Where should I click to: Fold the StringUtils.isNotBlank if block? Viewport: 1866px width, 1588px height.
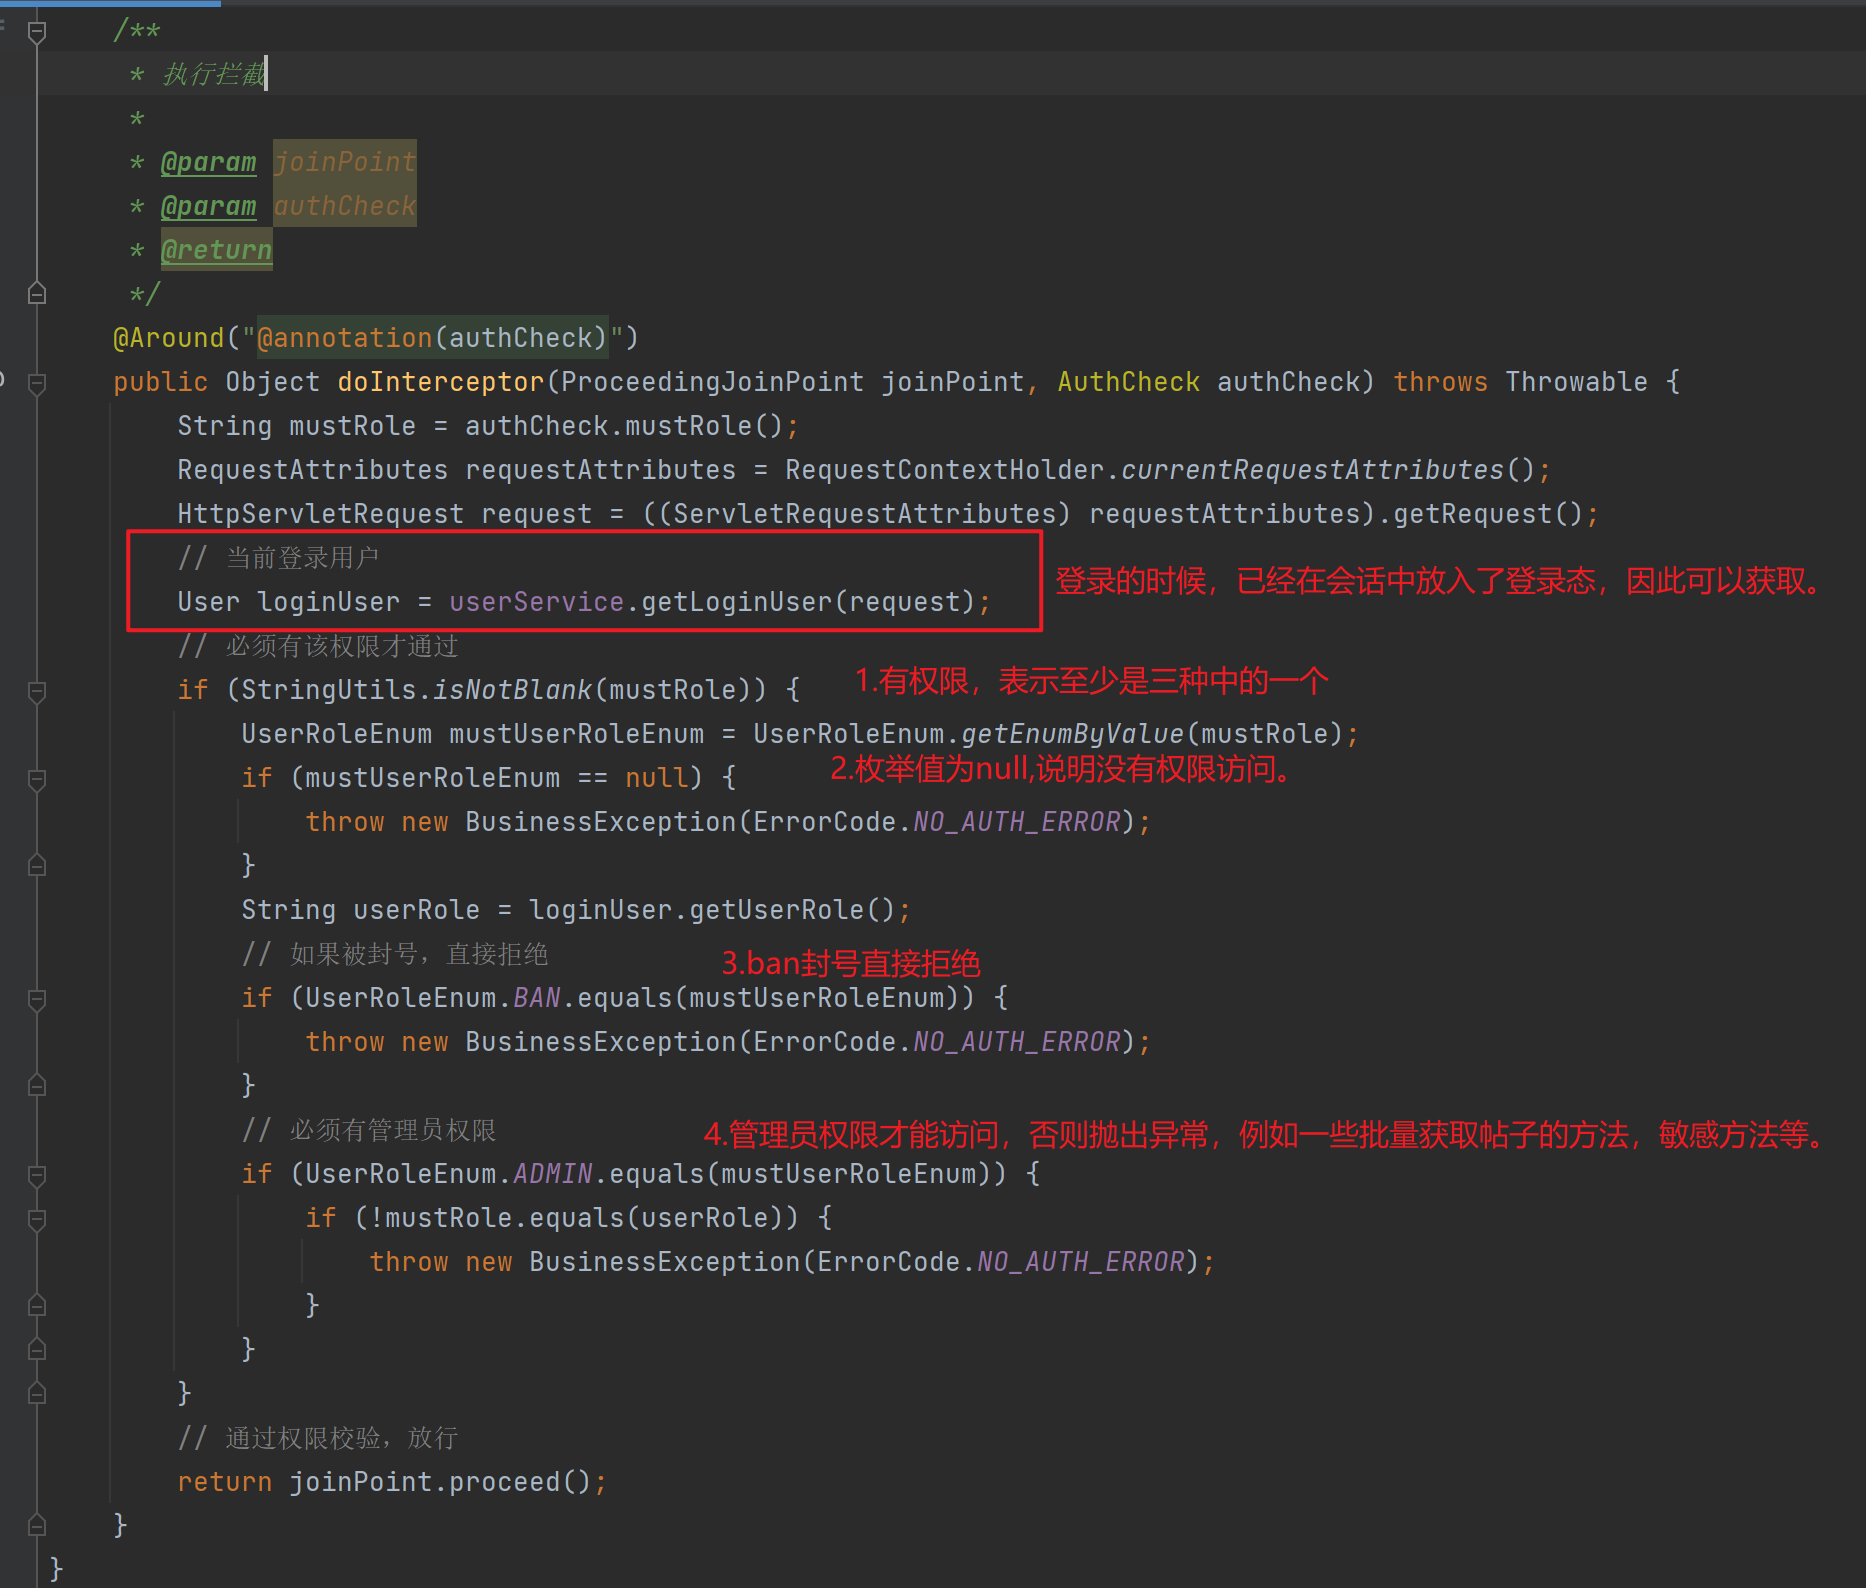pyautogui.click(x=37, y=691)
